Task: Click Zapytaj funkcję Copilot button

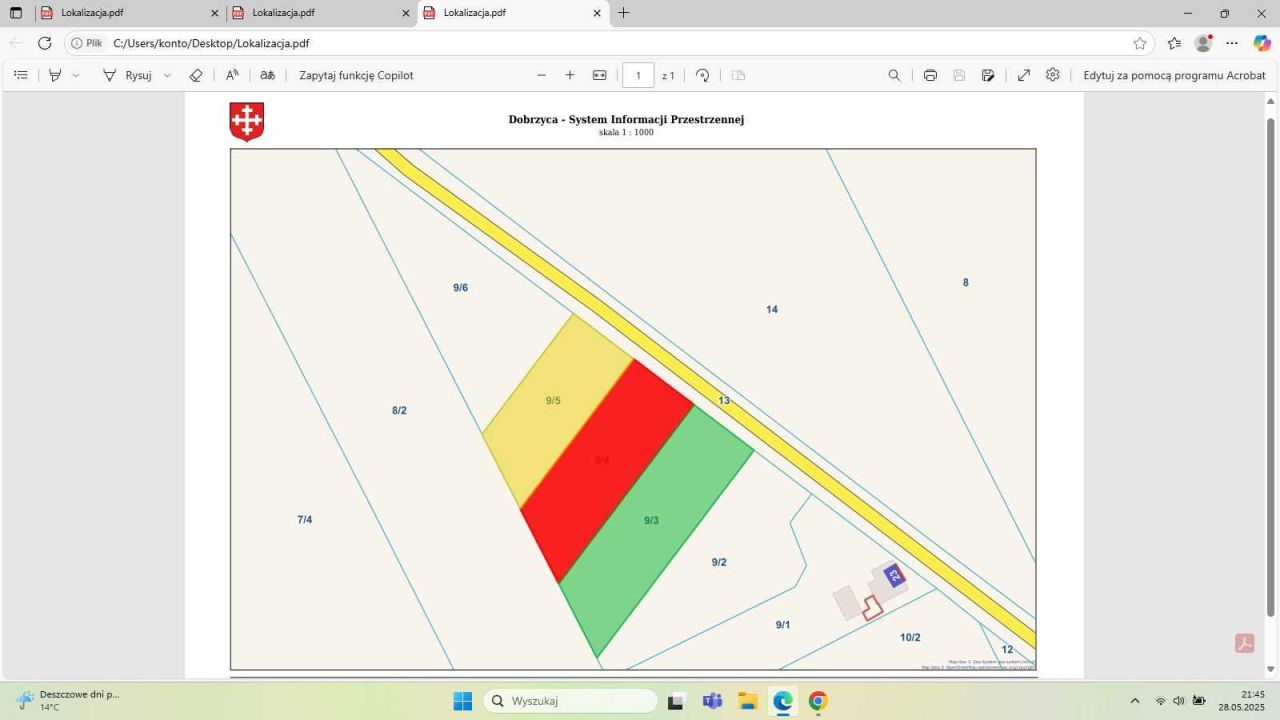Action: [356, 75]
